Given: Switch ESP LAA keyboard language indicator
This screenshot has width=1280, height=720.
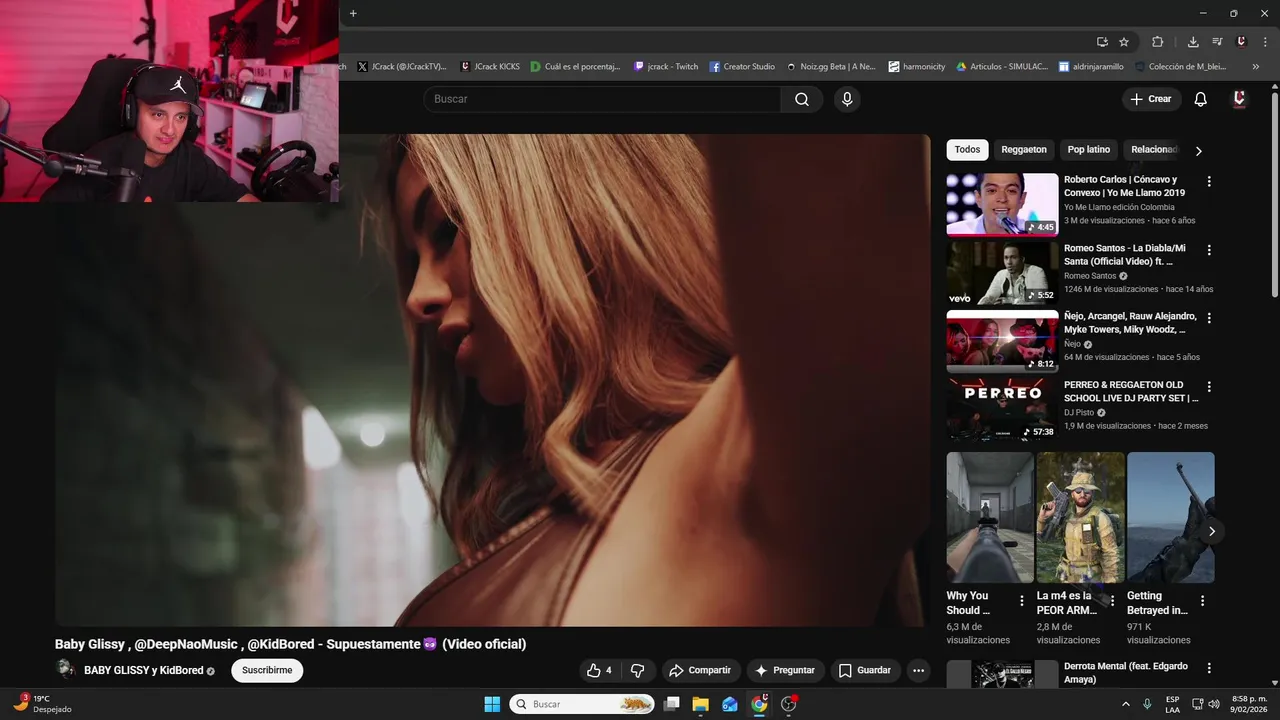Looking at the screenshot, I should click(1172, 704).
